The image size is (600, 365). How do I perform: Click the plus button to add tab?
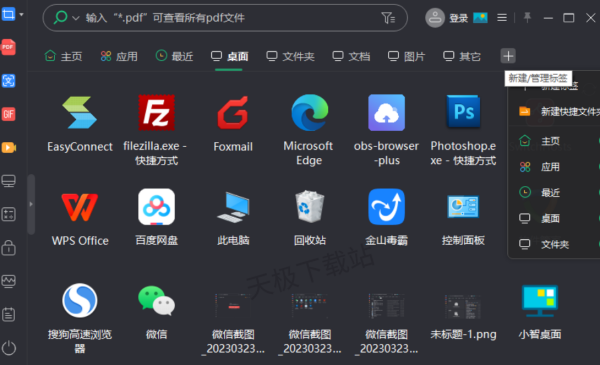pos(508,56)
